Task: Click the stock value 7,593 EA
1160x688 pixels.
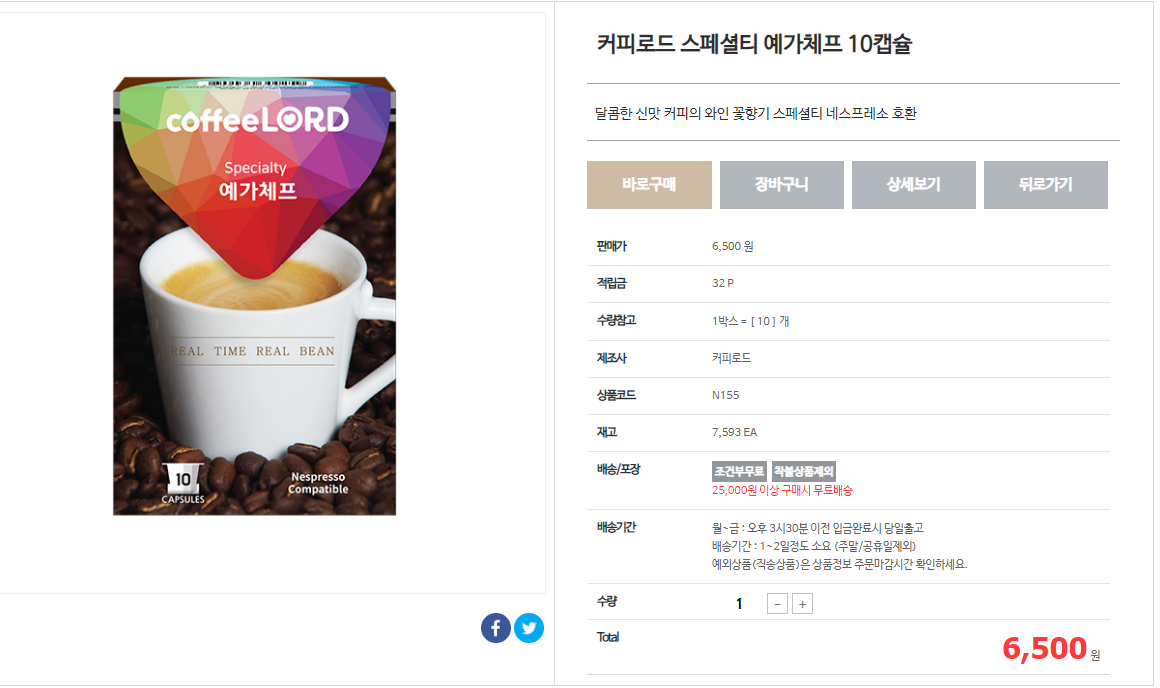Action: coord(735,432)
